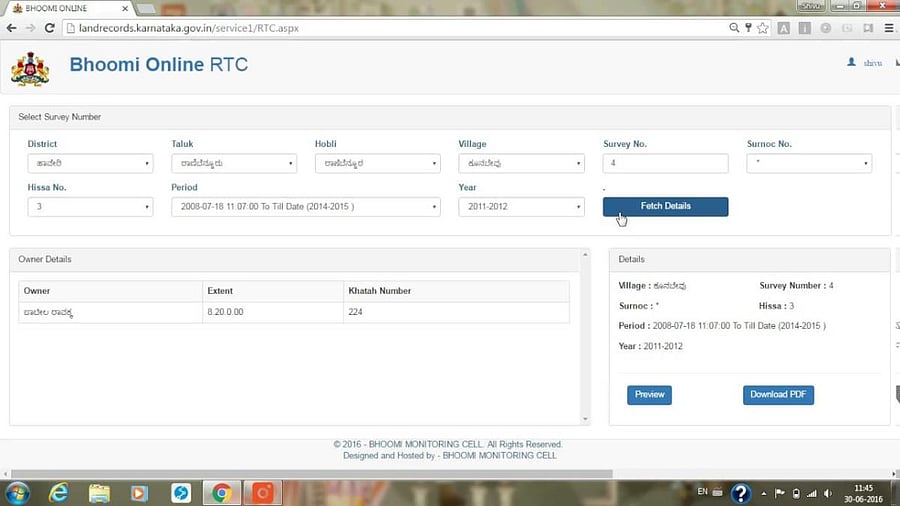Viewport: 900px width, 506px height.
Task: Click inside the Survey No. input field
Action: pyautogui.click(x=665, y=163)
